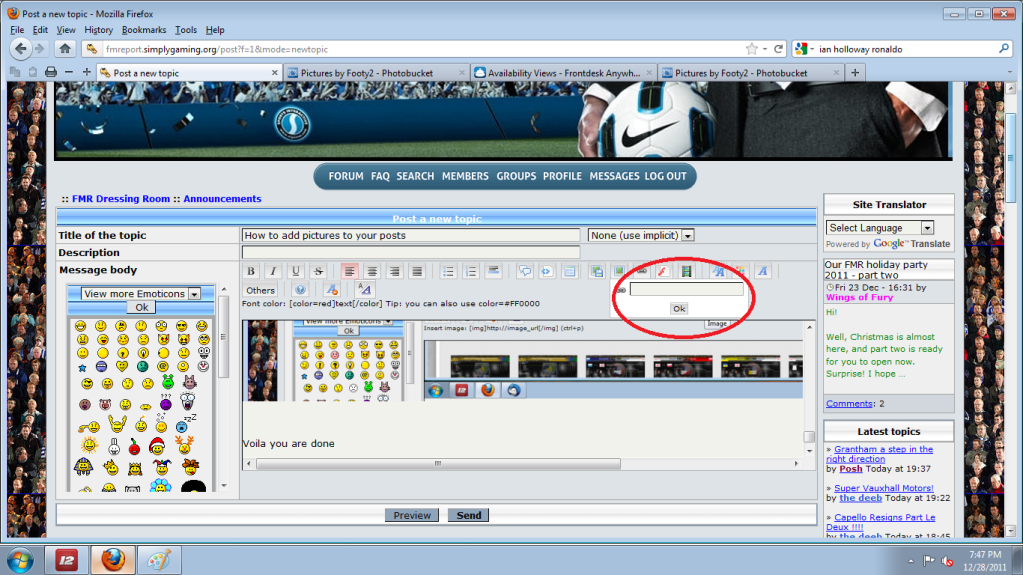Screen dimensions: 1023x575
Task: Open the History menu
Action: 99,30
